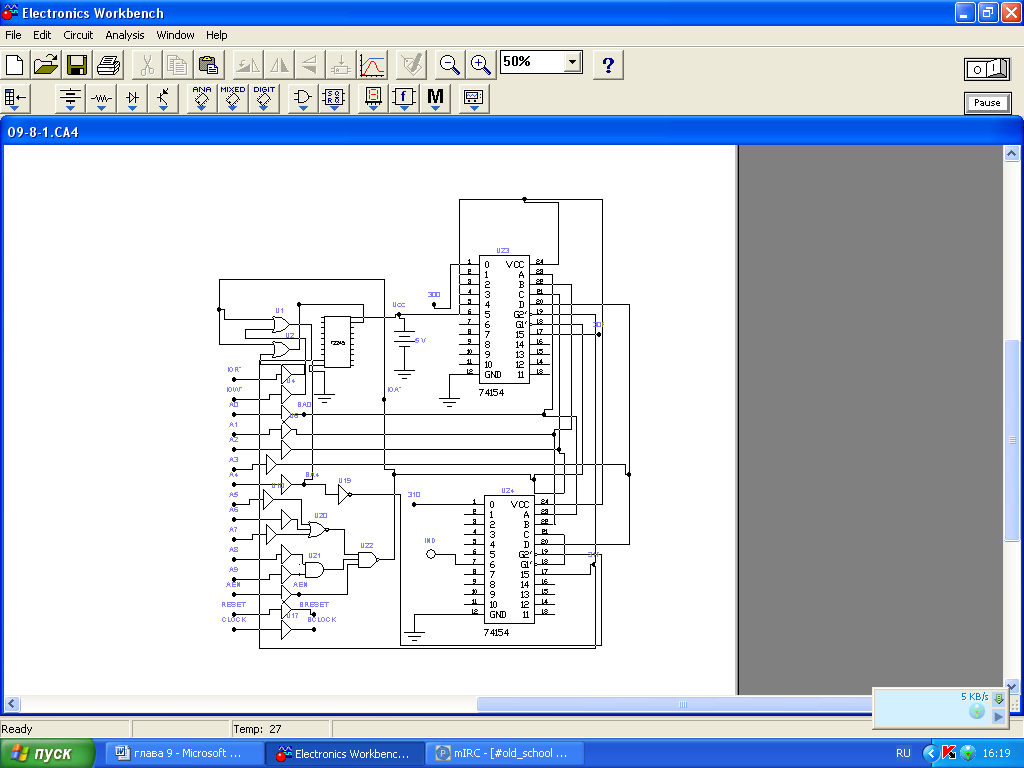Image resolution: width=1024 pixels, height=768 pixels.
Task: Click the 09-8-1.CA4 circuit window title bar
Action: point(511,132)
